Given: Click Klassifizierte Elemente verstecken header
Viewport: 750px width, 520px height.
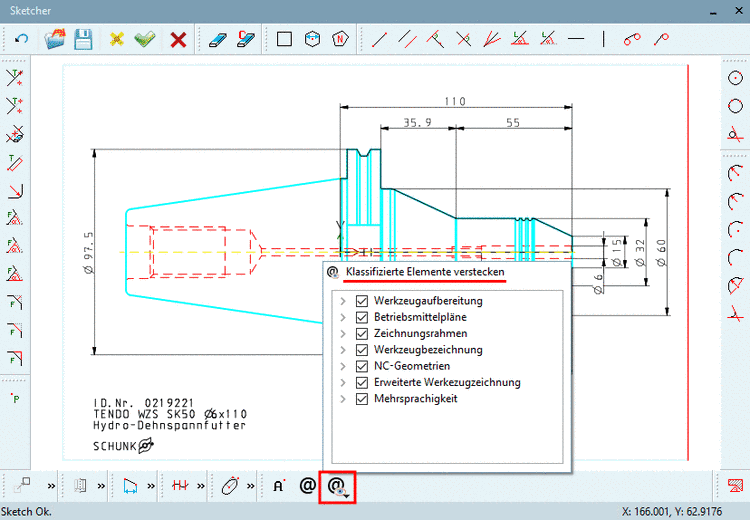Looking at the screenshot, I should [x=425, y=272].
